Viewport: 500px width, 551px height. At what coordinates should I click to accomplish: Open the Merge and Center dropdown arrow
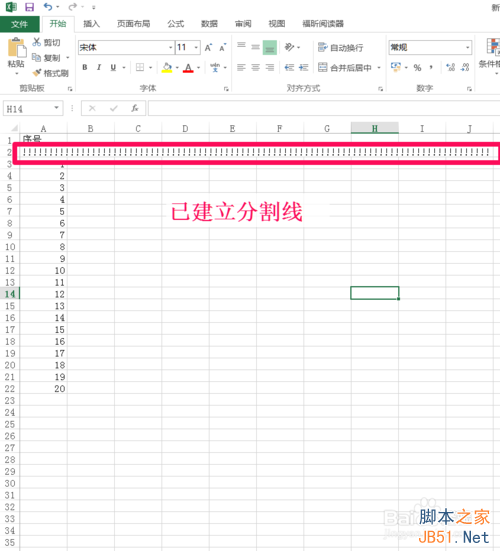pos(379,67)
